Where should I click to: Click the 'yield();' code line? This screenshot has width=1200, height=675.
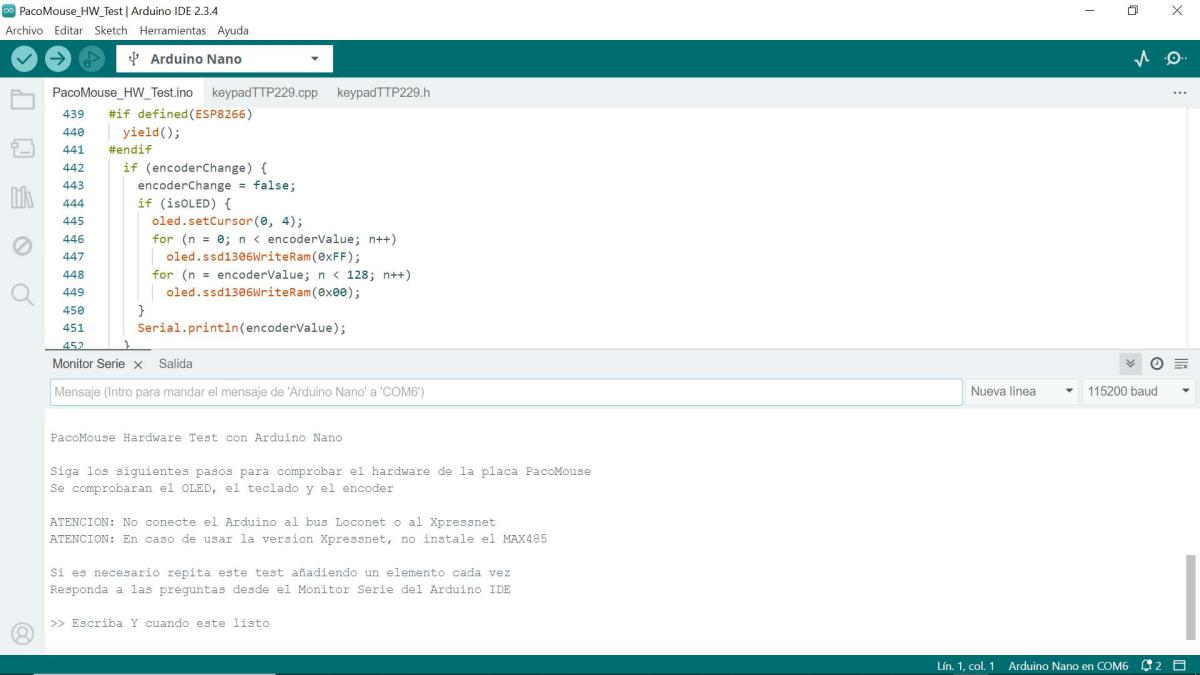pyautogui.click(x=152, y=132)
